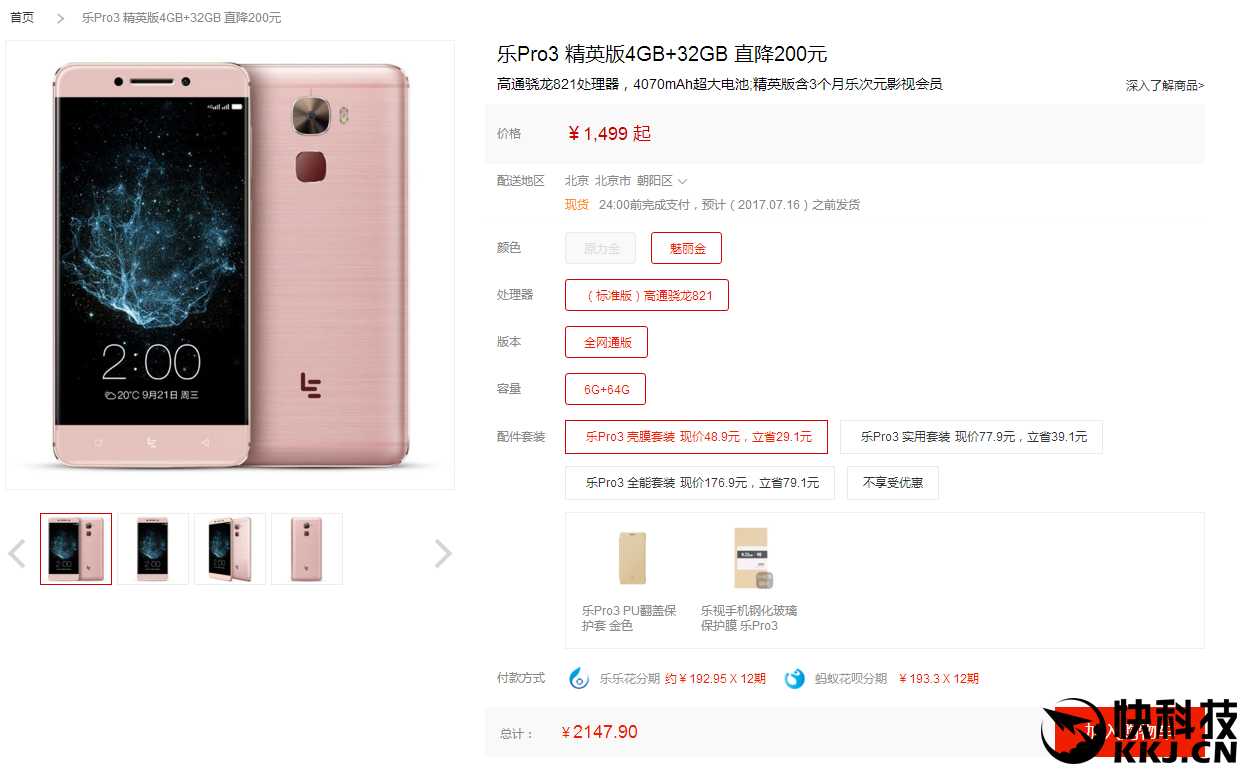Screen dimensions: 1247x774
Task: Click breadcrumb separator arrow after 首页
Action: [x=60, y=18]
